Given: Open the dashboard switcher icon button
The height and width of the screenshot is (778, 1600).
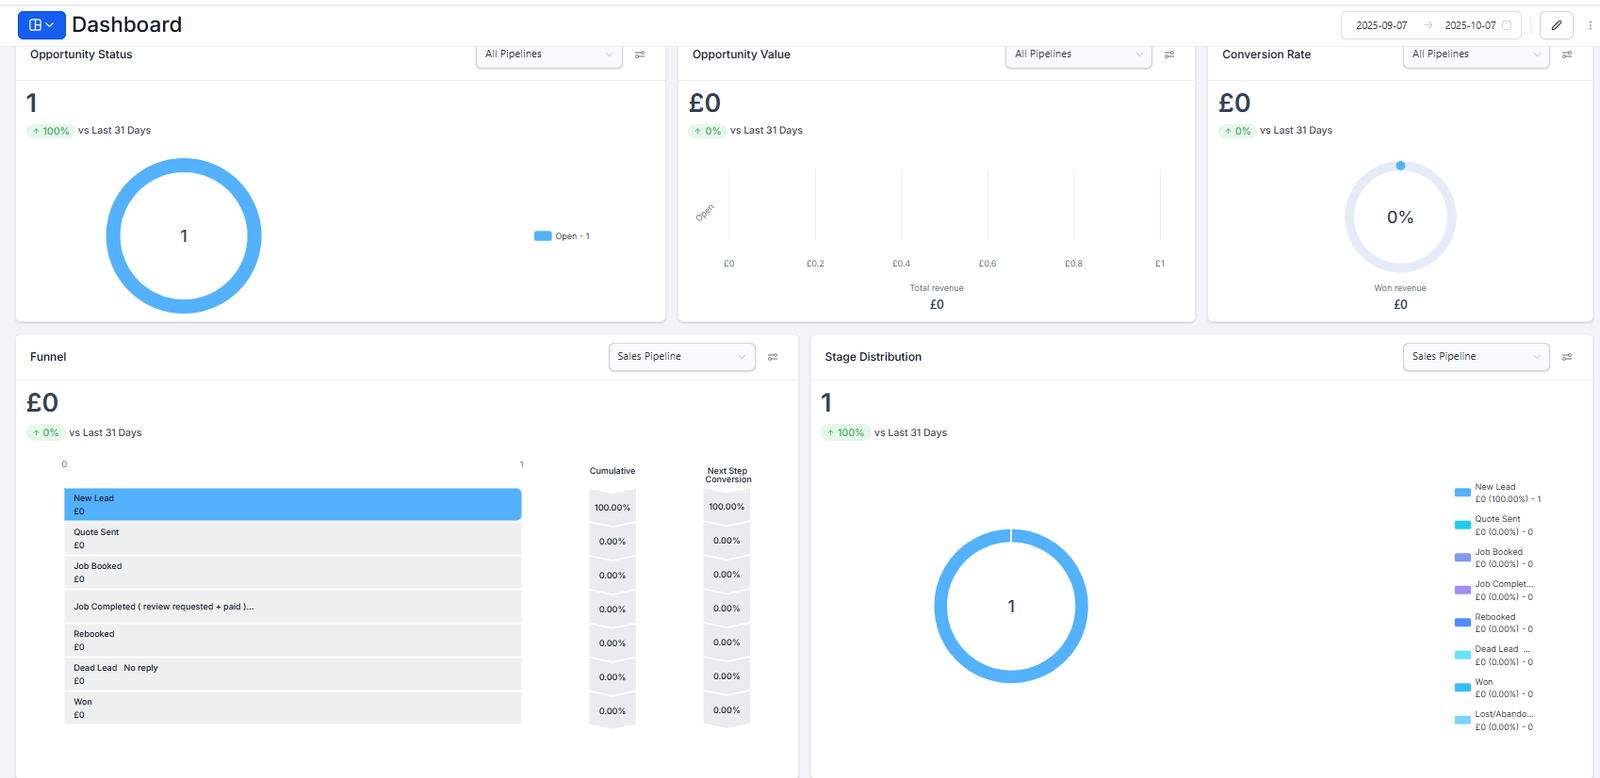Looking at the screenshot, I should 41,25.
